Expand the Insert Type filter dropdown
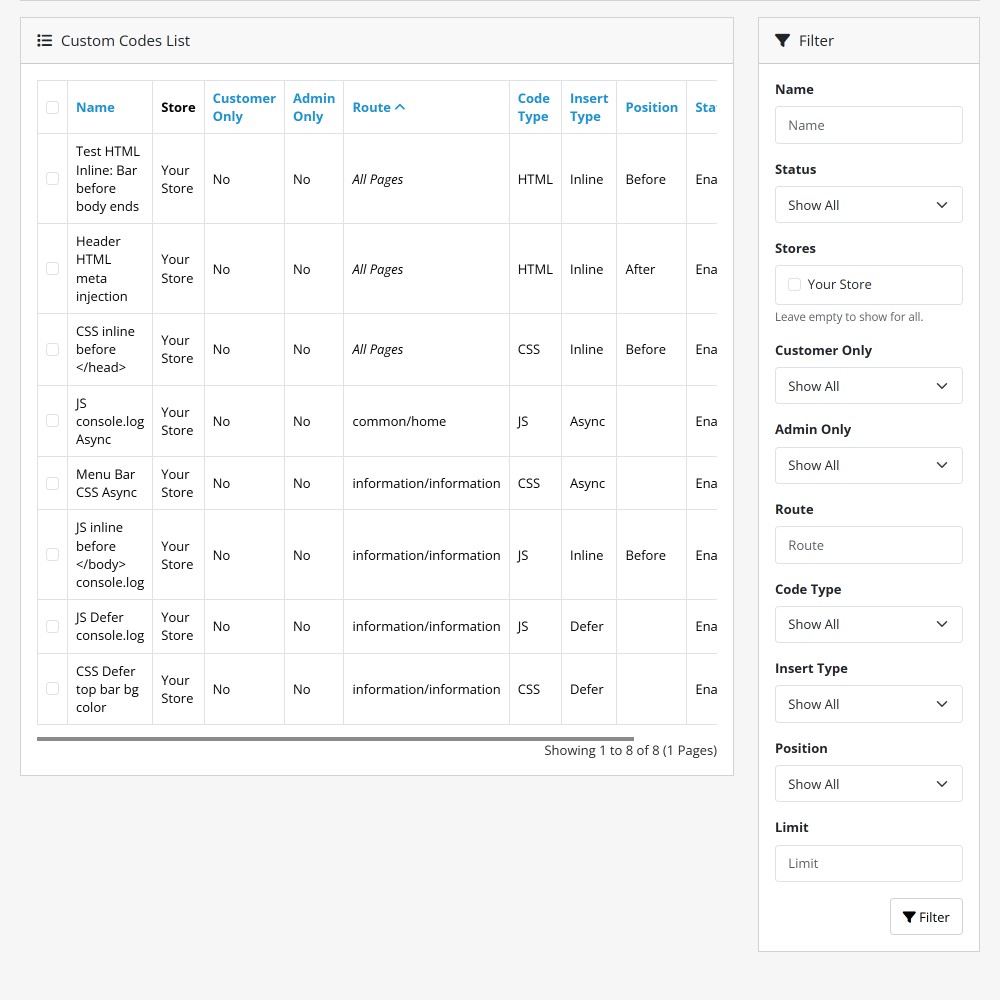Screen dimensions: 1000x1000 (868, 704)
